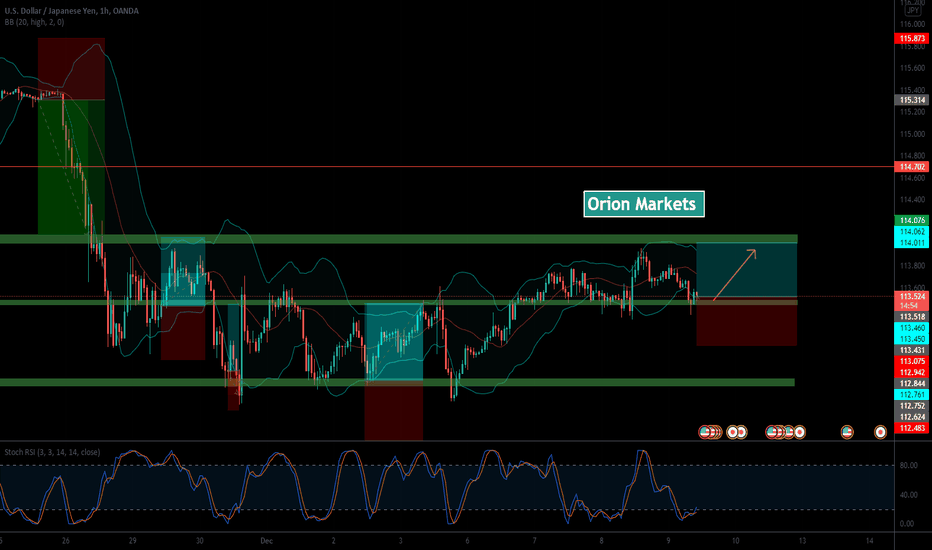Click the 114.702 red price label
This screenshot has width=932, height=550.
point(912,167)
